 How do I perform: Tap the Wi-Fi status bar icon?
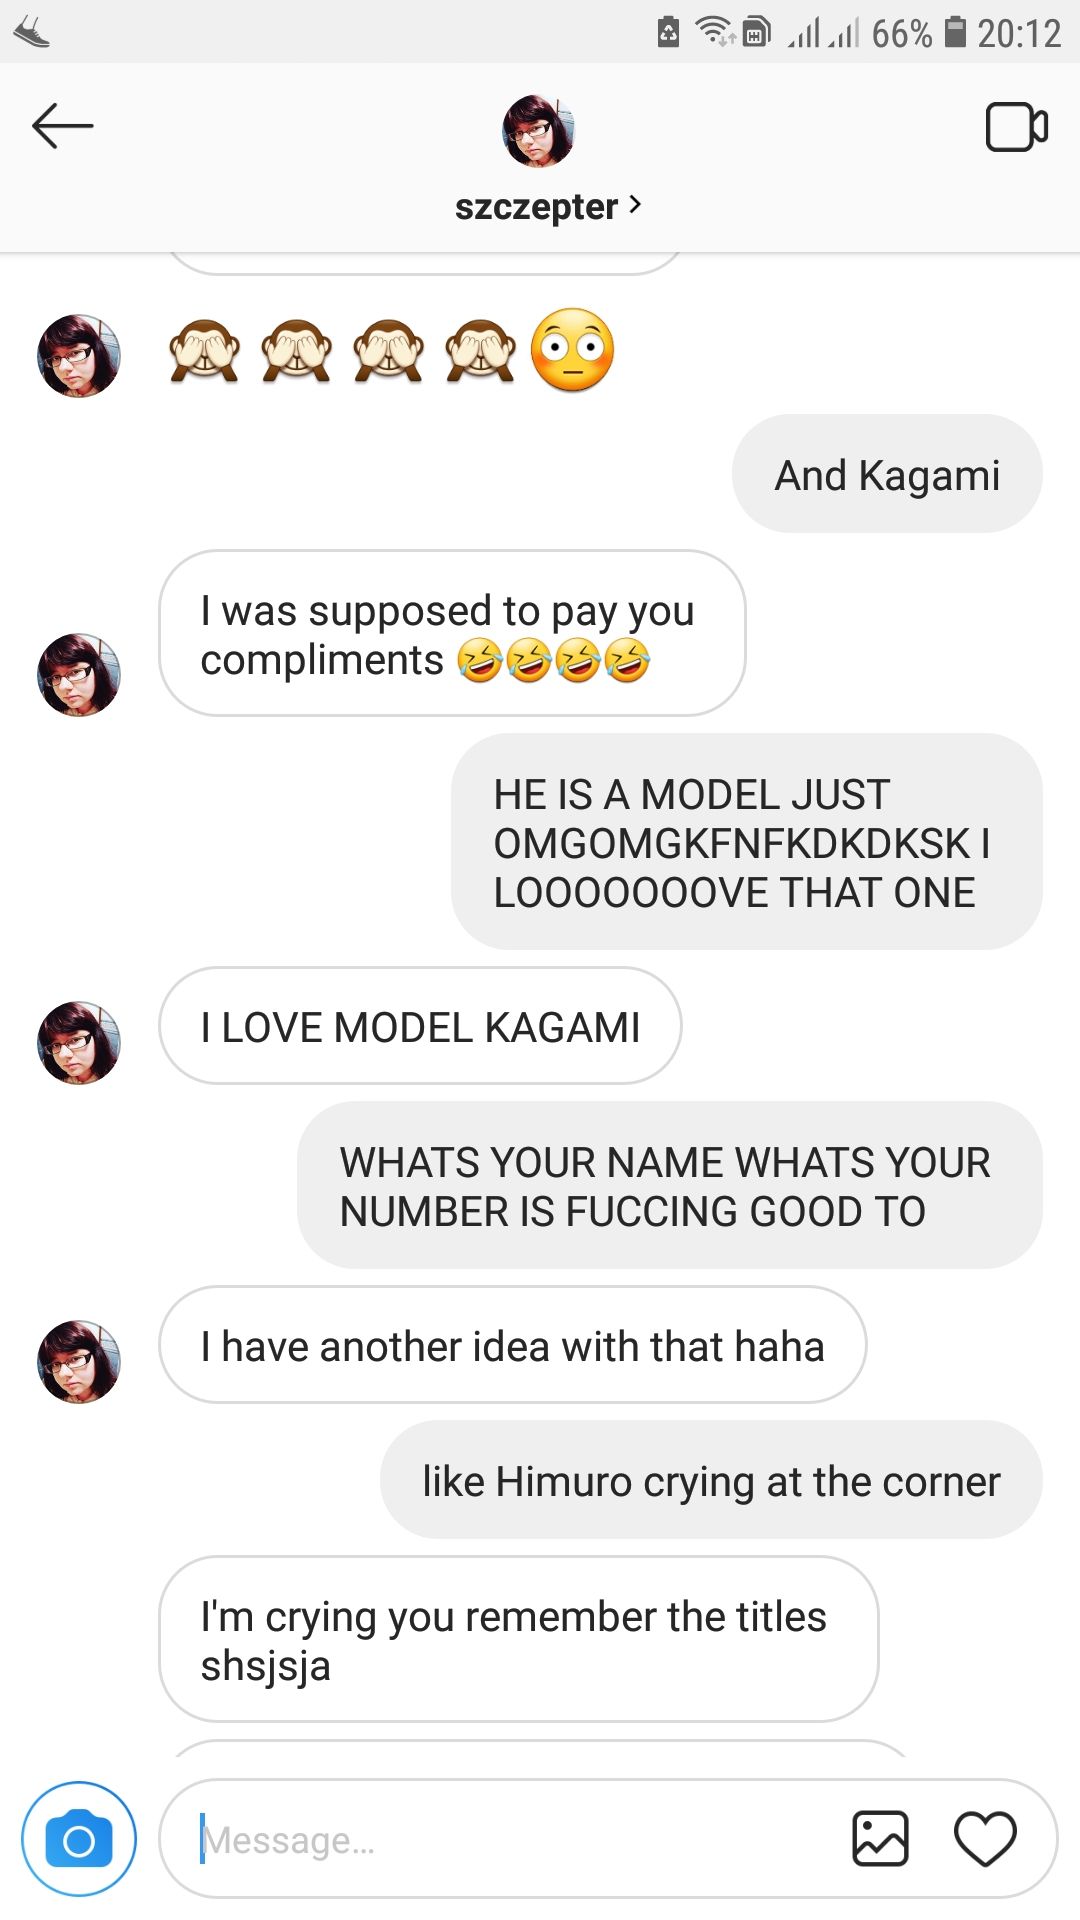715,32
